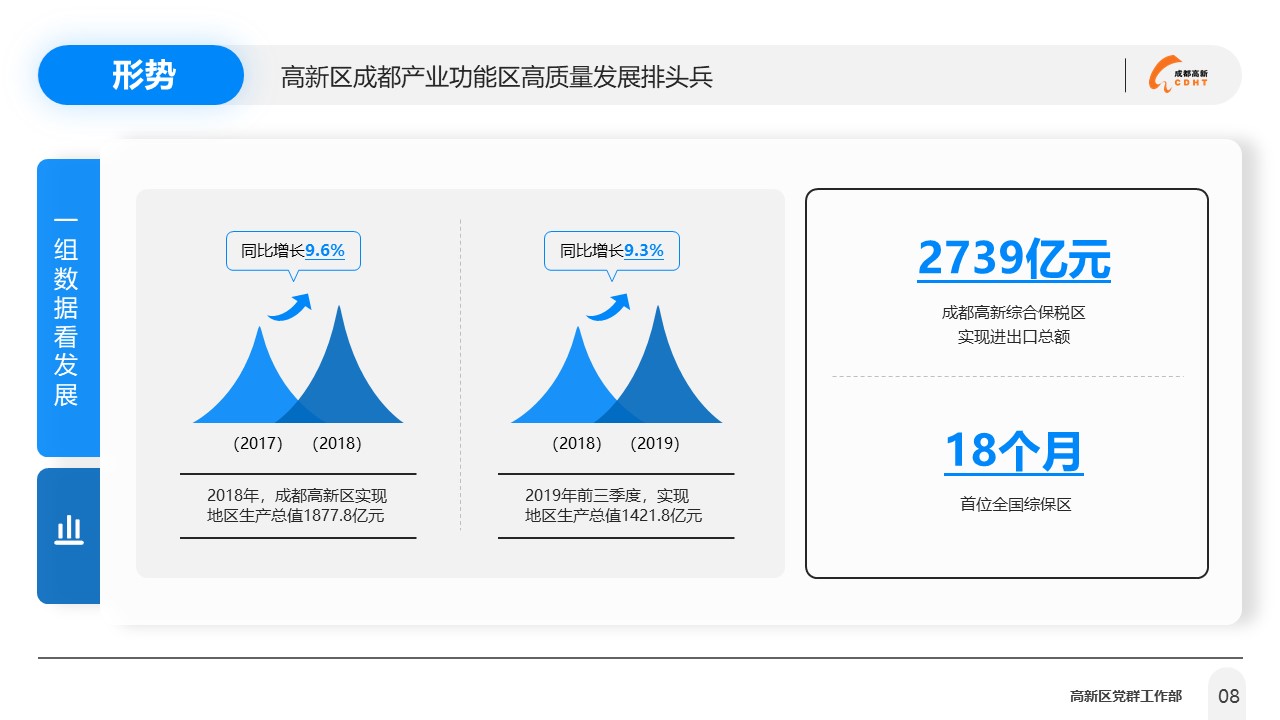Click footer text 高新区党群工作部
1280x720 pixels.
pyautogui.click(x=1125, y=696)
